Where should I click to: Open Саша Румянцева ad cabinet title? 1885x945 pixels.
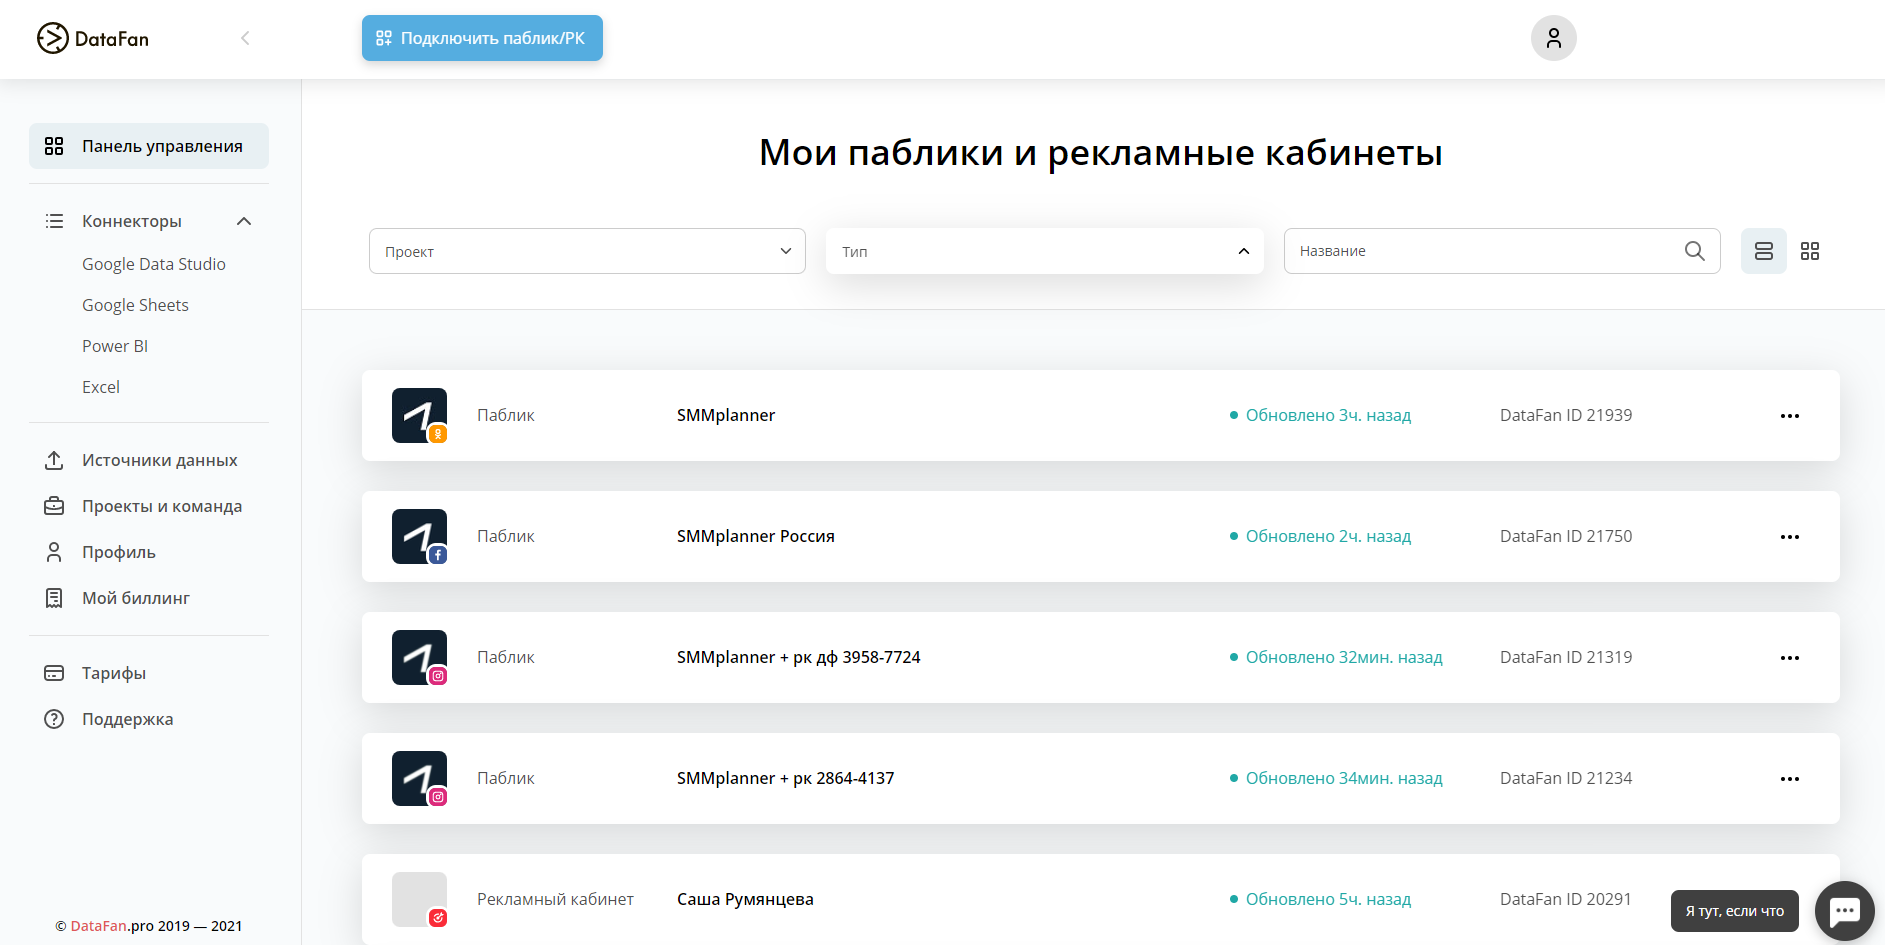[x=745, y=899]
